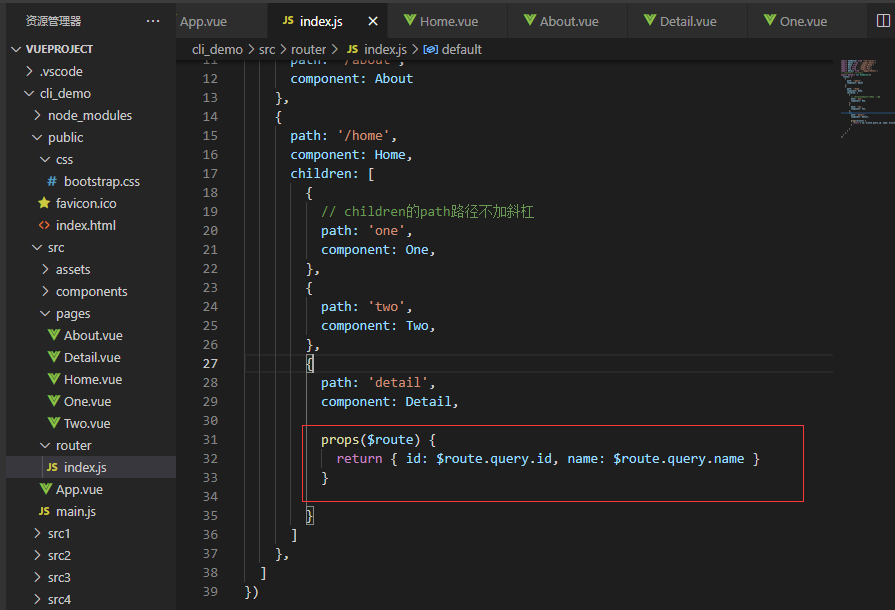Expand the src3 folder

[x=38, y=577]
